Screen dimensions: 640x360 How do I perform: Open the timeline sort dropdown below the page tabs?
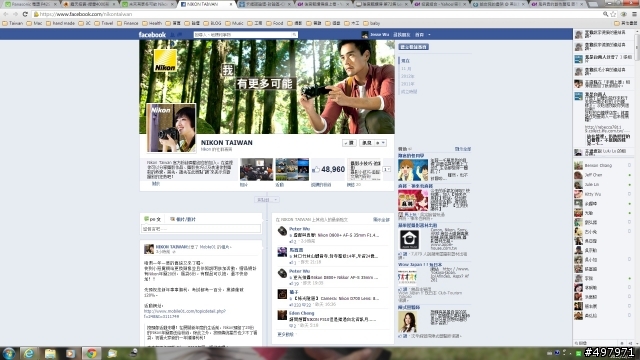click(267, 200)
